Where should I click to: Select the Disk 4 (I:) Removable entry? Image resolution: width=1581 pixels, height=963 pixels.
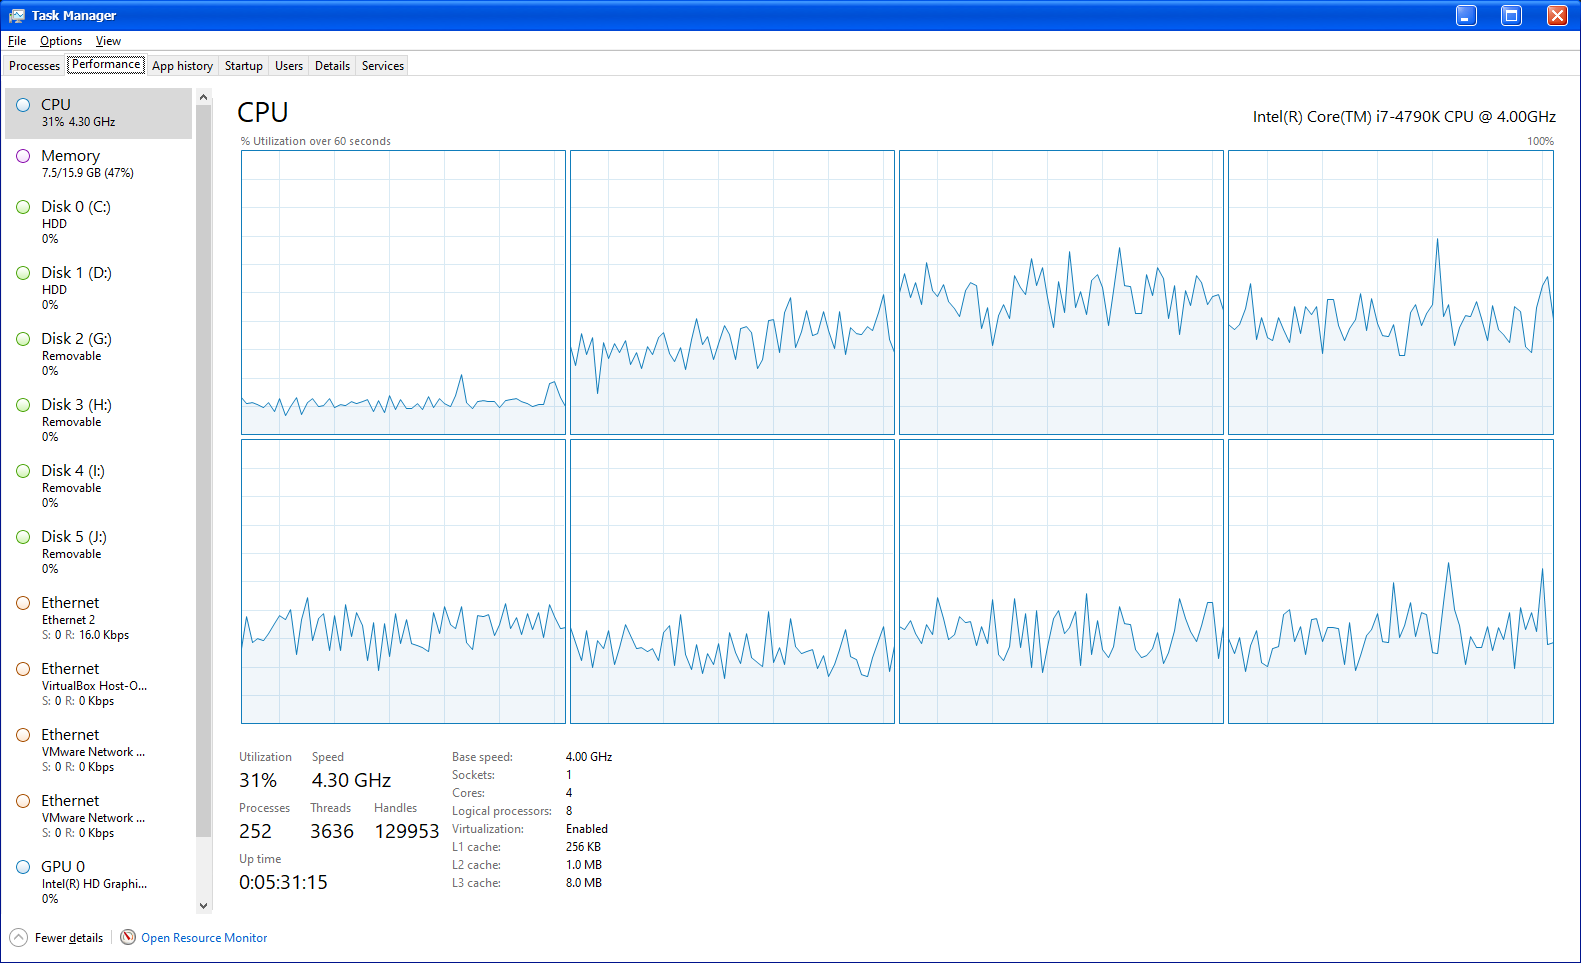point(98,486)
